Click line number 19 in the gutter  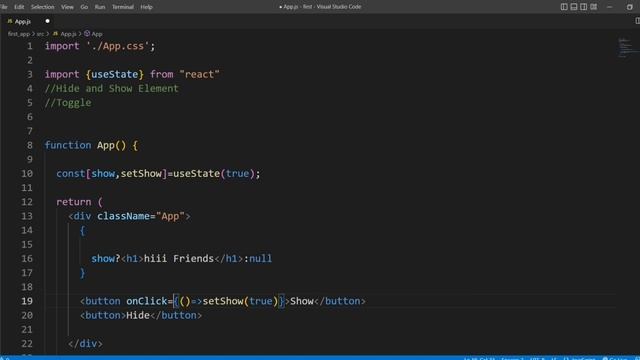click(x=27, y=301)
